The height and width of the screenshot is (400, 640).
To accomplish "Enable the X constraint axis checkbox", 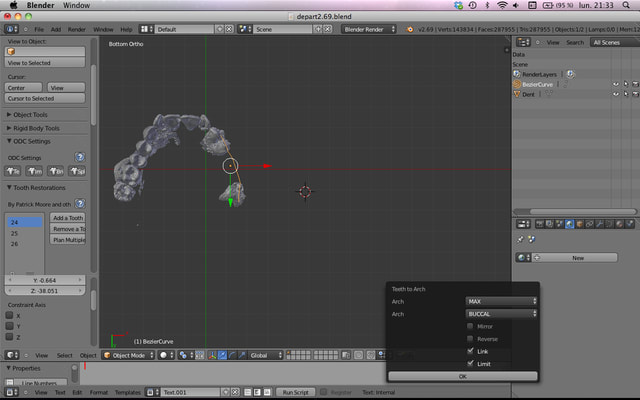I will click(x=10, y=315).
